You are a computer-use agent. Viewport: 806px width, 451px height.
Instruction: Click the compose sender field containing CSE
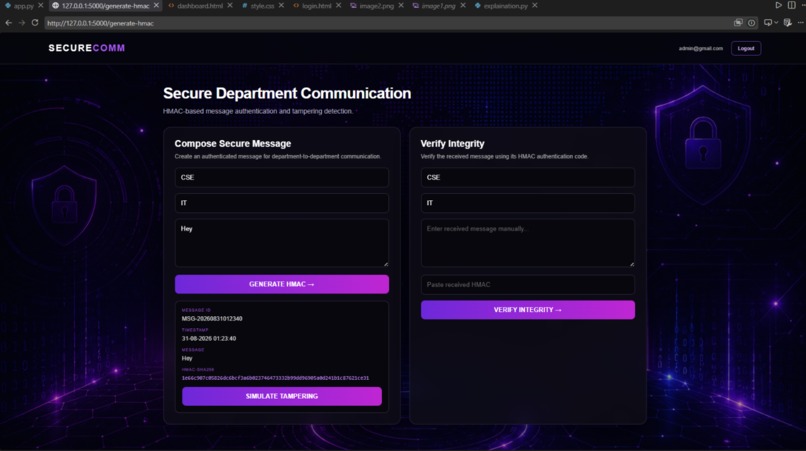point(282,177)
